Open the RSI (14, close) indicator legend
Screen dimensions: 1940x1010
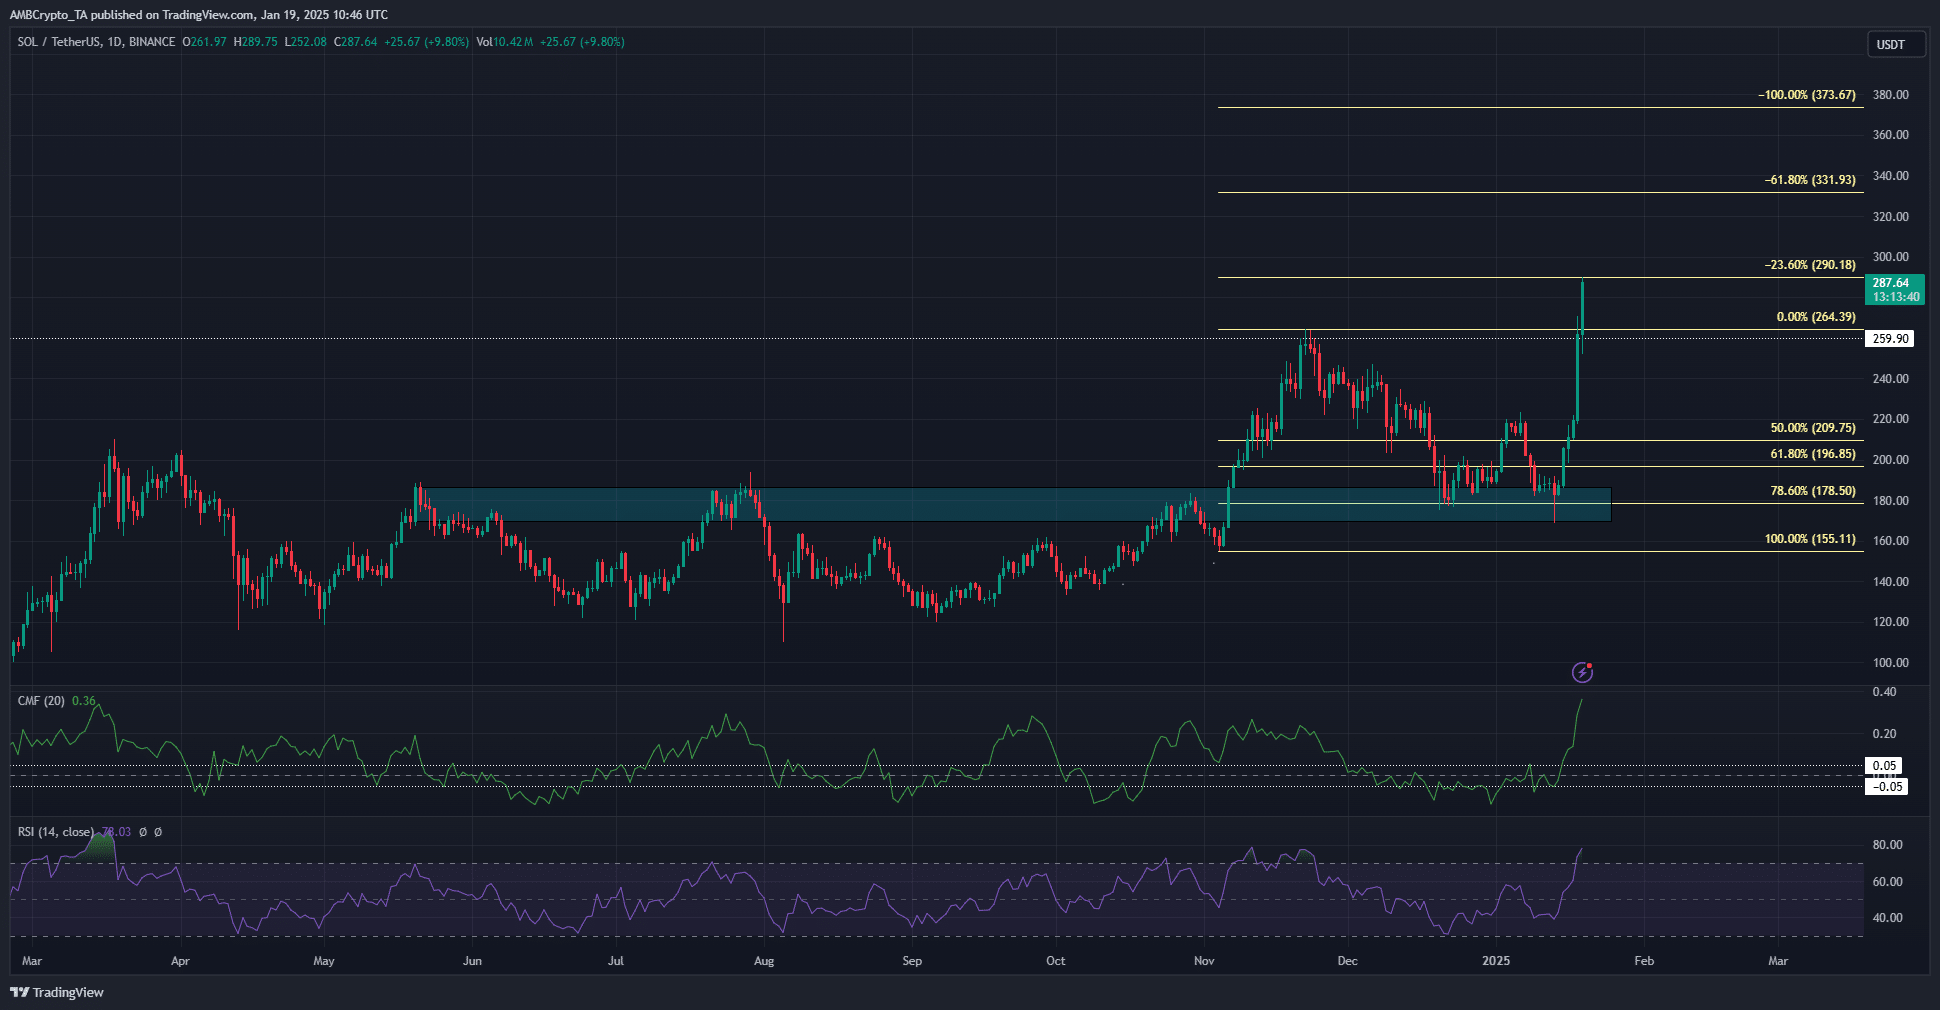point(55,832)
